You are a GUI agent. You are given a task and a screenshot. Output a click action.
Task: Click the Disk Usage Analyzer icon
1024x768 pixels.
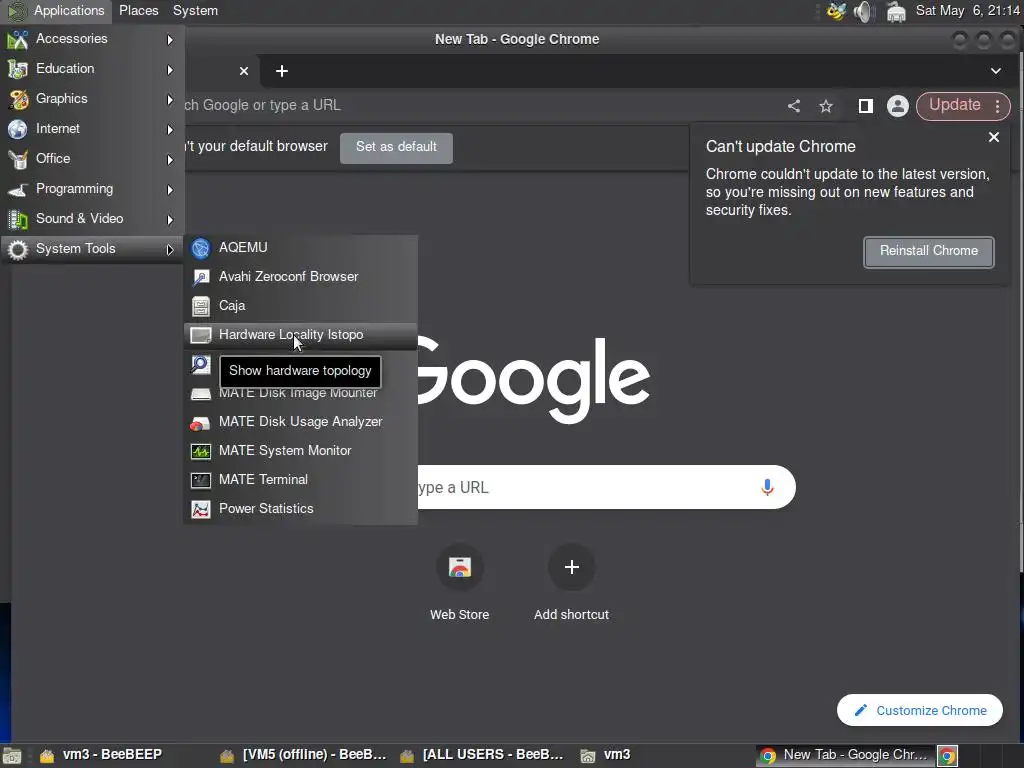200,423
